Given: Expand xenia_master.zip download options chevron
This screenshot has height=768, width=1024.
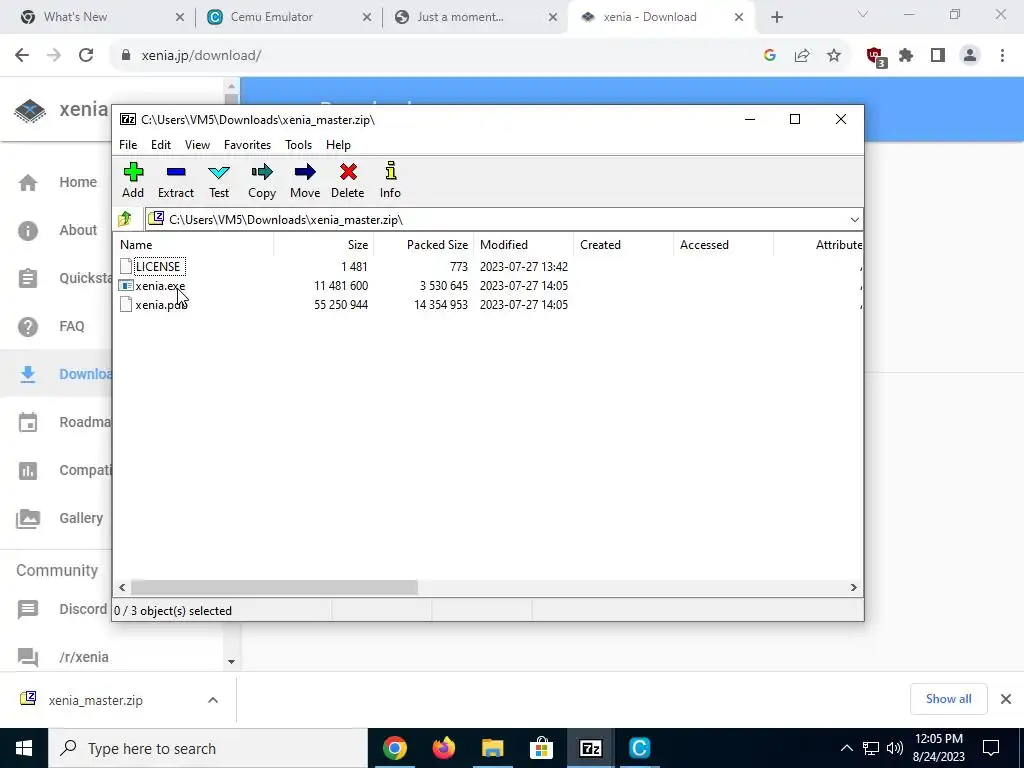Looking at the screenshot, I should pyautogui.click(x=213, y=700).
